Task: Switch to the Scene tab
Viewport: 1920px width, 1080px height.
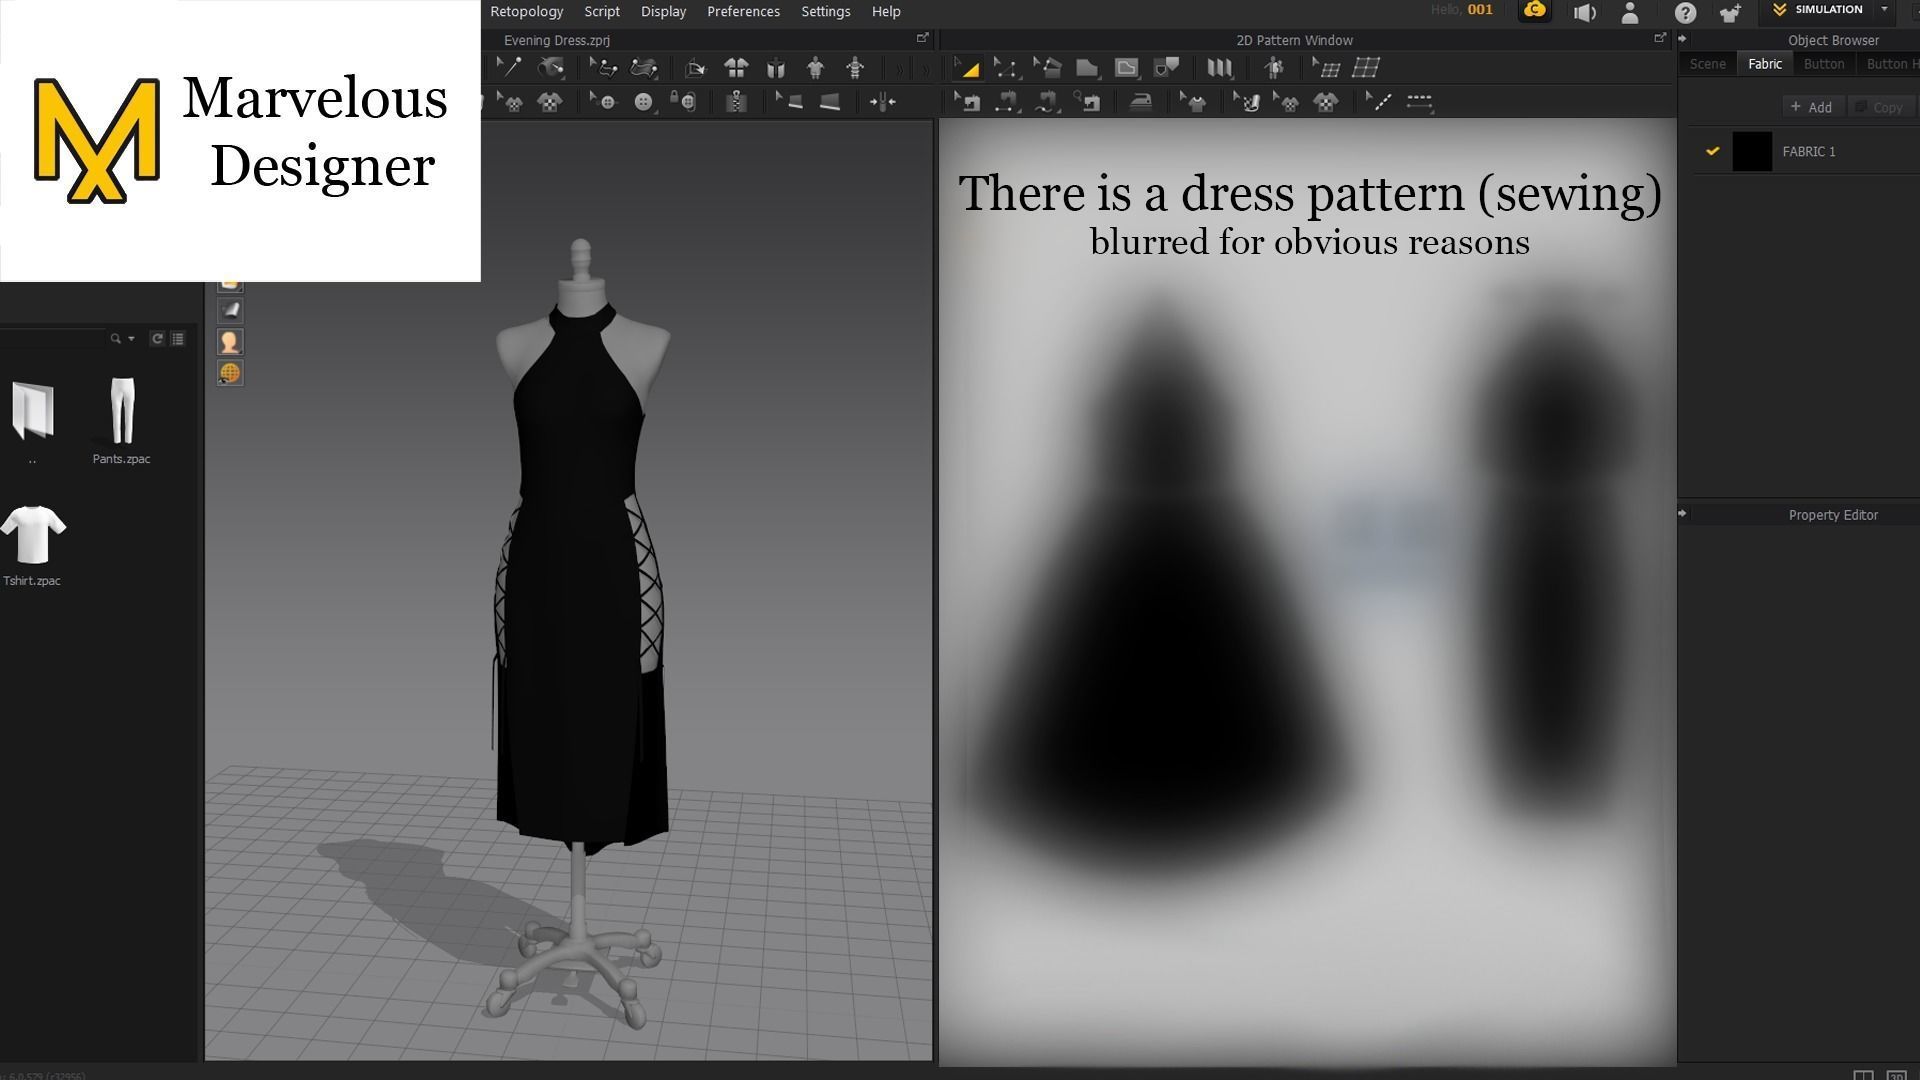Action: coord(1707,63)
